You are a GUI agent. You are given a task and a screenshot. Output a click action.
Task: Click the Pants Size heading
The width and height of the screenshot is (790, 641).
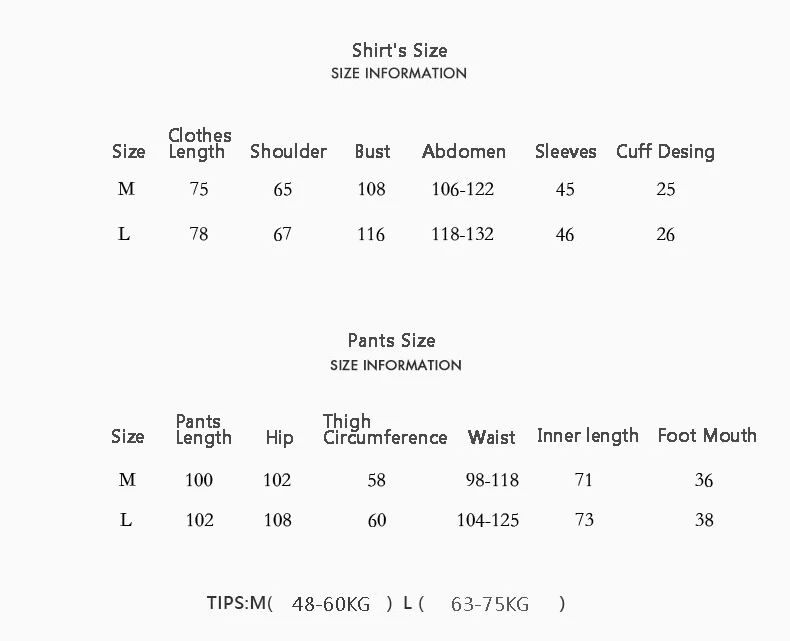pyautogui.click(x=391, y=341)
